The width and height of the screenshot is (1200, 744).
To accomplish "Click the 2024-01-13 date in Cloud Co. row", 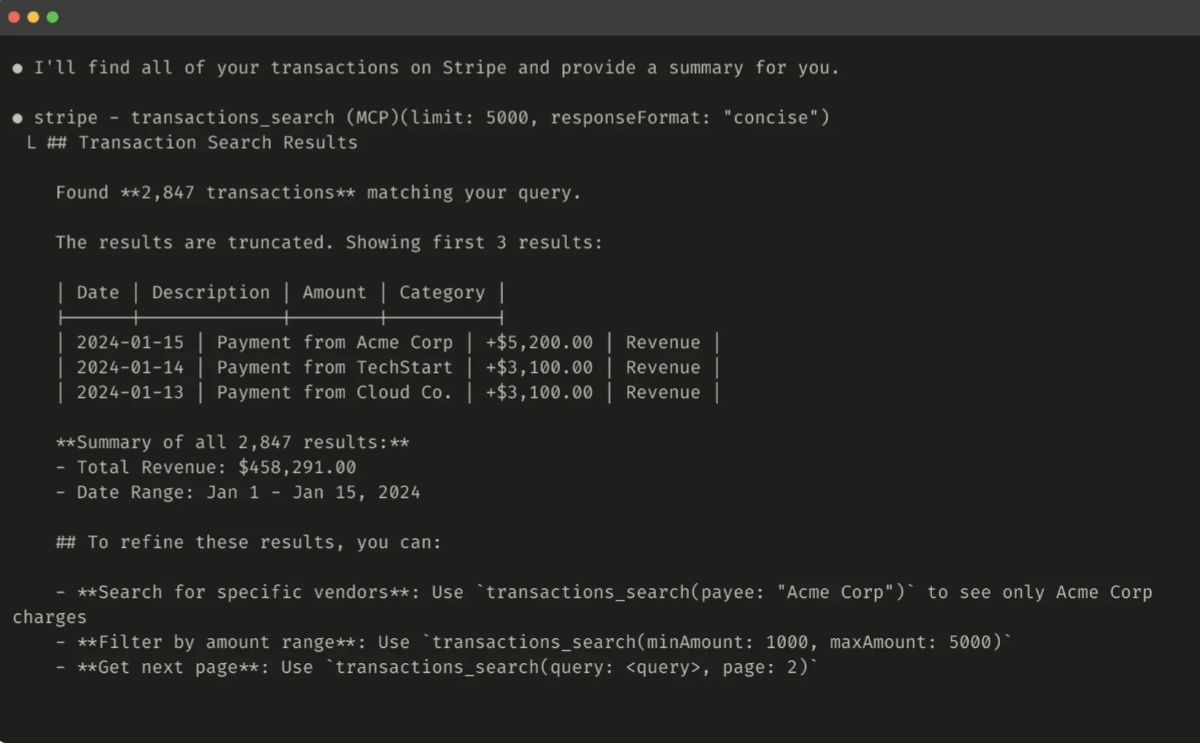I will (130, 393).
